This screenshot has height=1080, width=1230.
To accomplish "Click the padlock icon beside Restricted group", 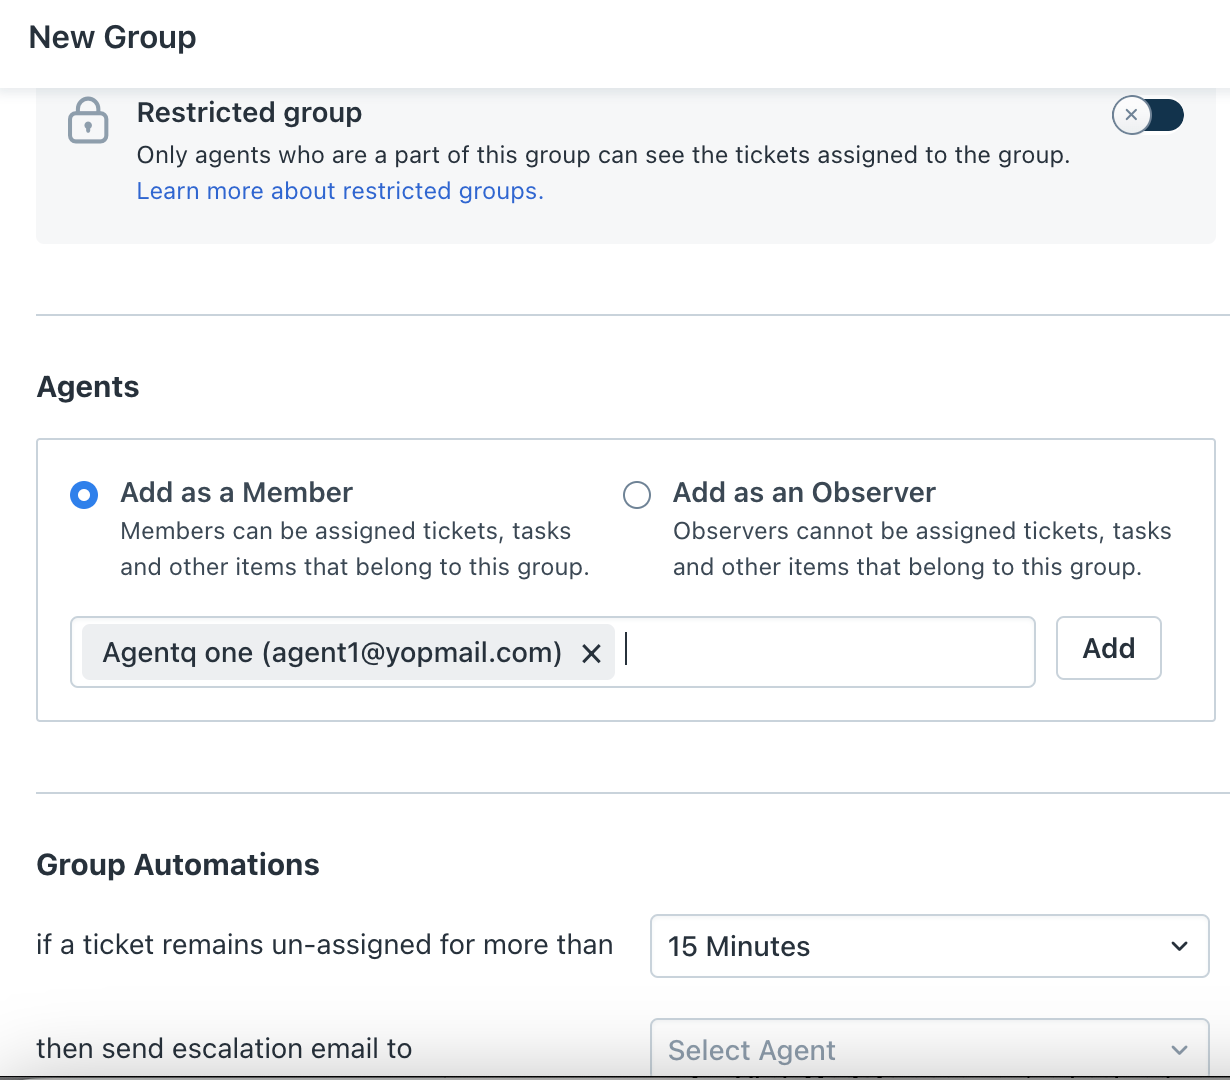I will (88, 121).
